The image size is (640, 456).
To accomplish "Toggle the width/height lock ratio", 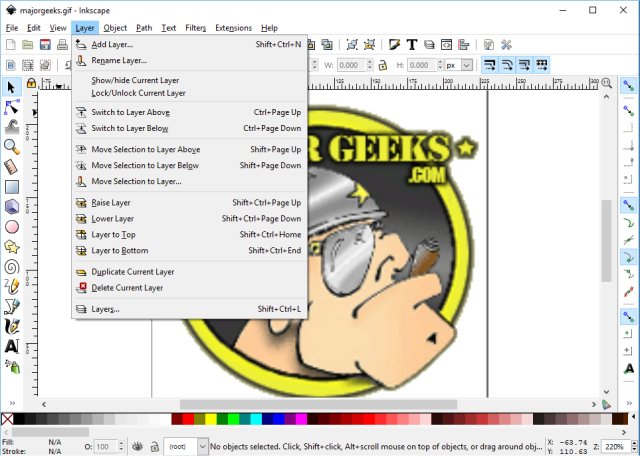I will [x=382, y=65].
